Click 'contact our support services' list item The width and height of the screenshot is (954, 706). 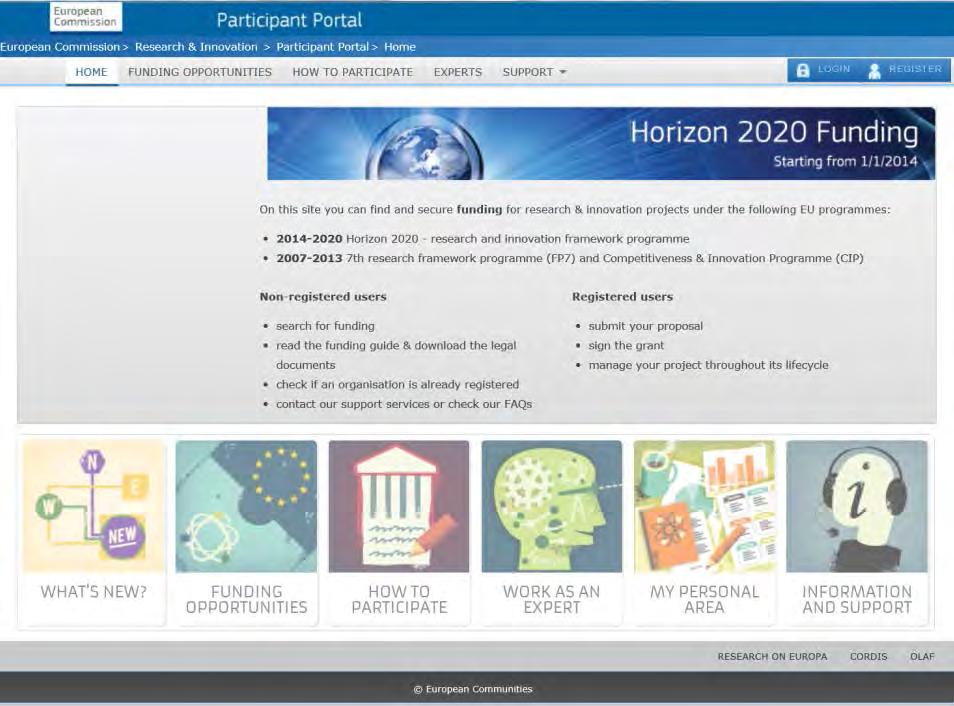click(x=404, y=404)
